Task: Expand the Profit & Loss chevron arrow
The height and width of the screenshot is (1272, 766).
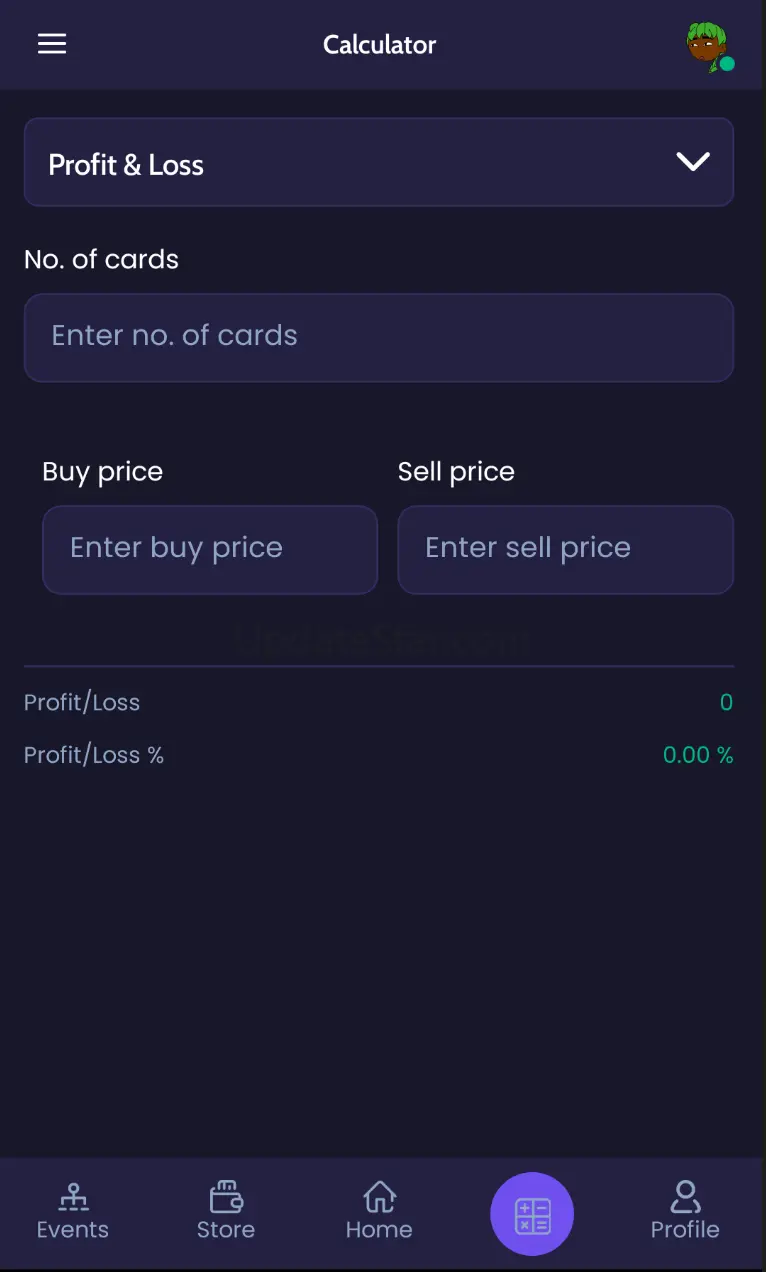Action: 693,162
